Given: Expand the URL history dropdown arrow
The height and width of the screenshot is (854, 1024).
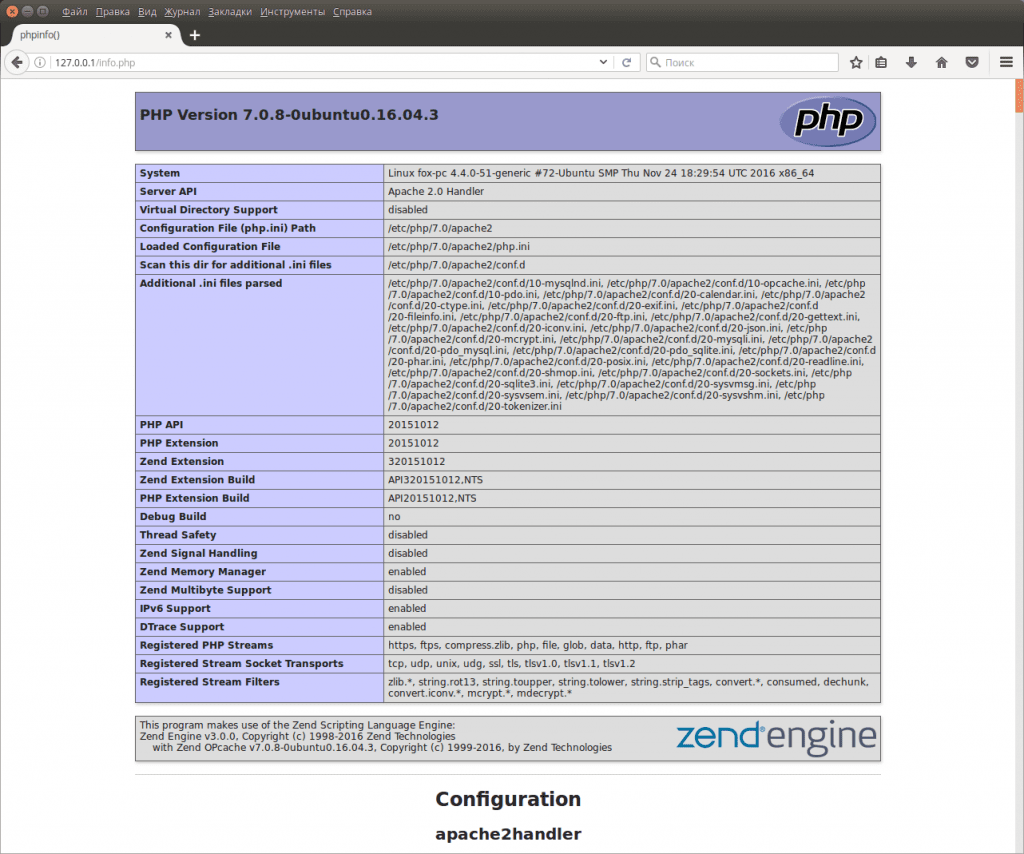Looking at the screenshot, I should (603, 62).
